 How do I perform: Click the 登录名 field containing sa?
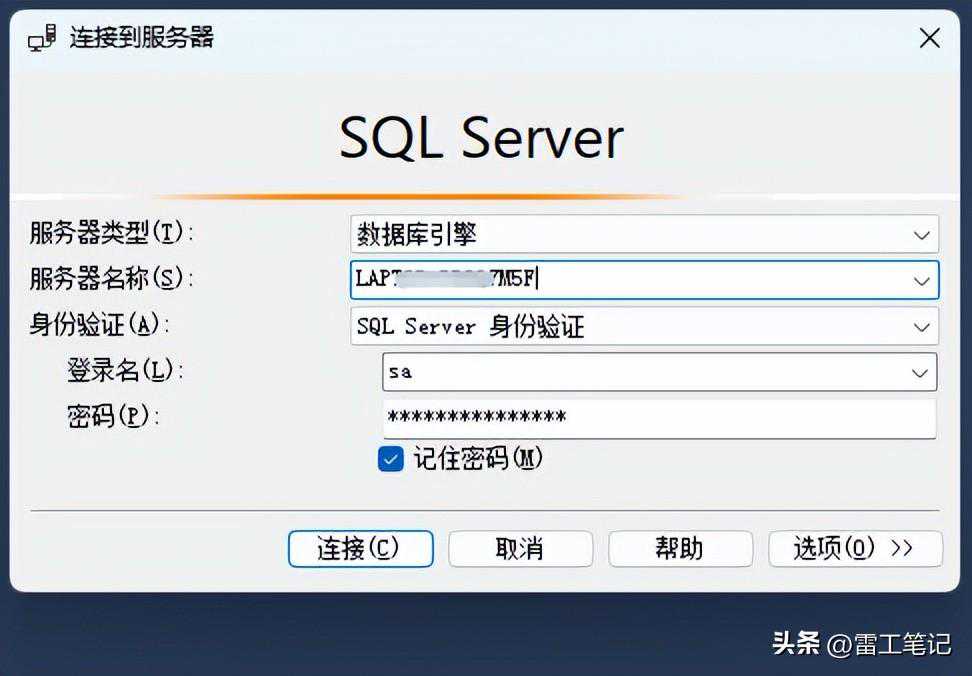coord(640,372)
